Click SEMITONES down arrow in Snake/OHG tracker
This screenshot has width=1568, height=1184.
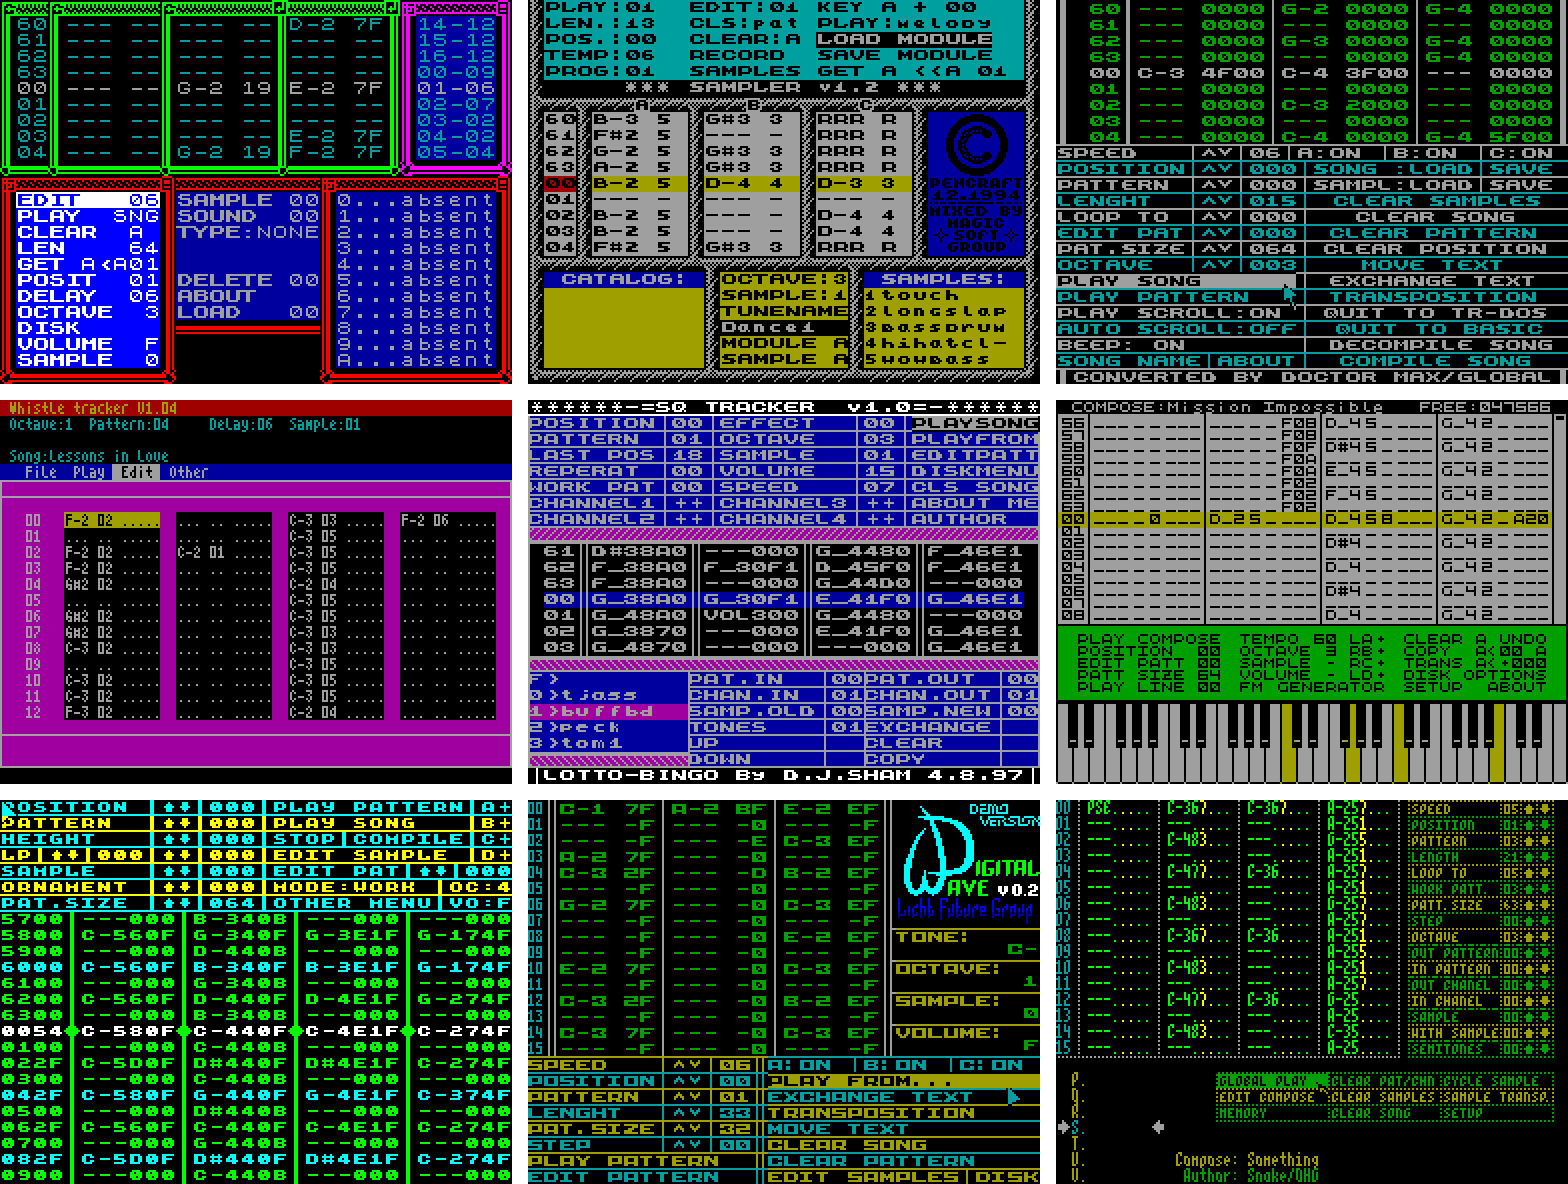(1545, 1049)
